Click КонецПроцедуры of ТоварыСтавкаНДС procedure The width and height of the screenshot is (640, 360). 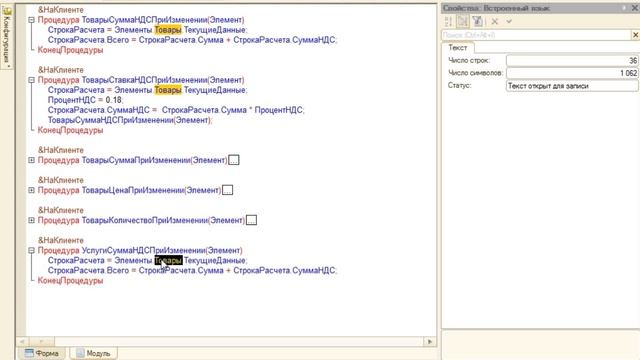[70, 130]
